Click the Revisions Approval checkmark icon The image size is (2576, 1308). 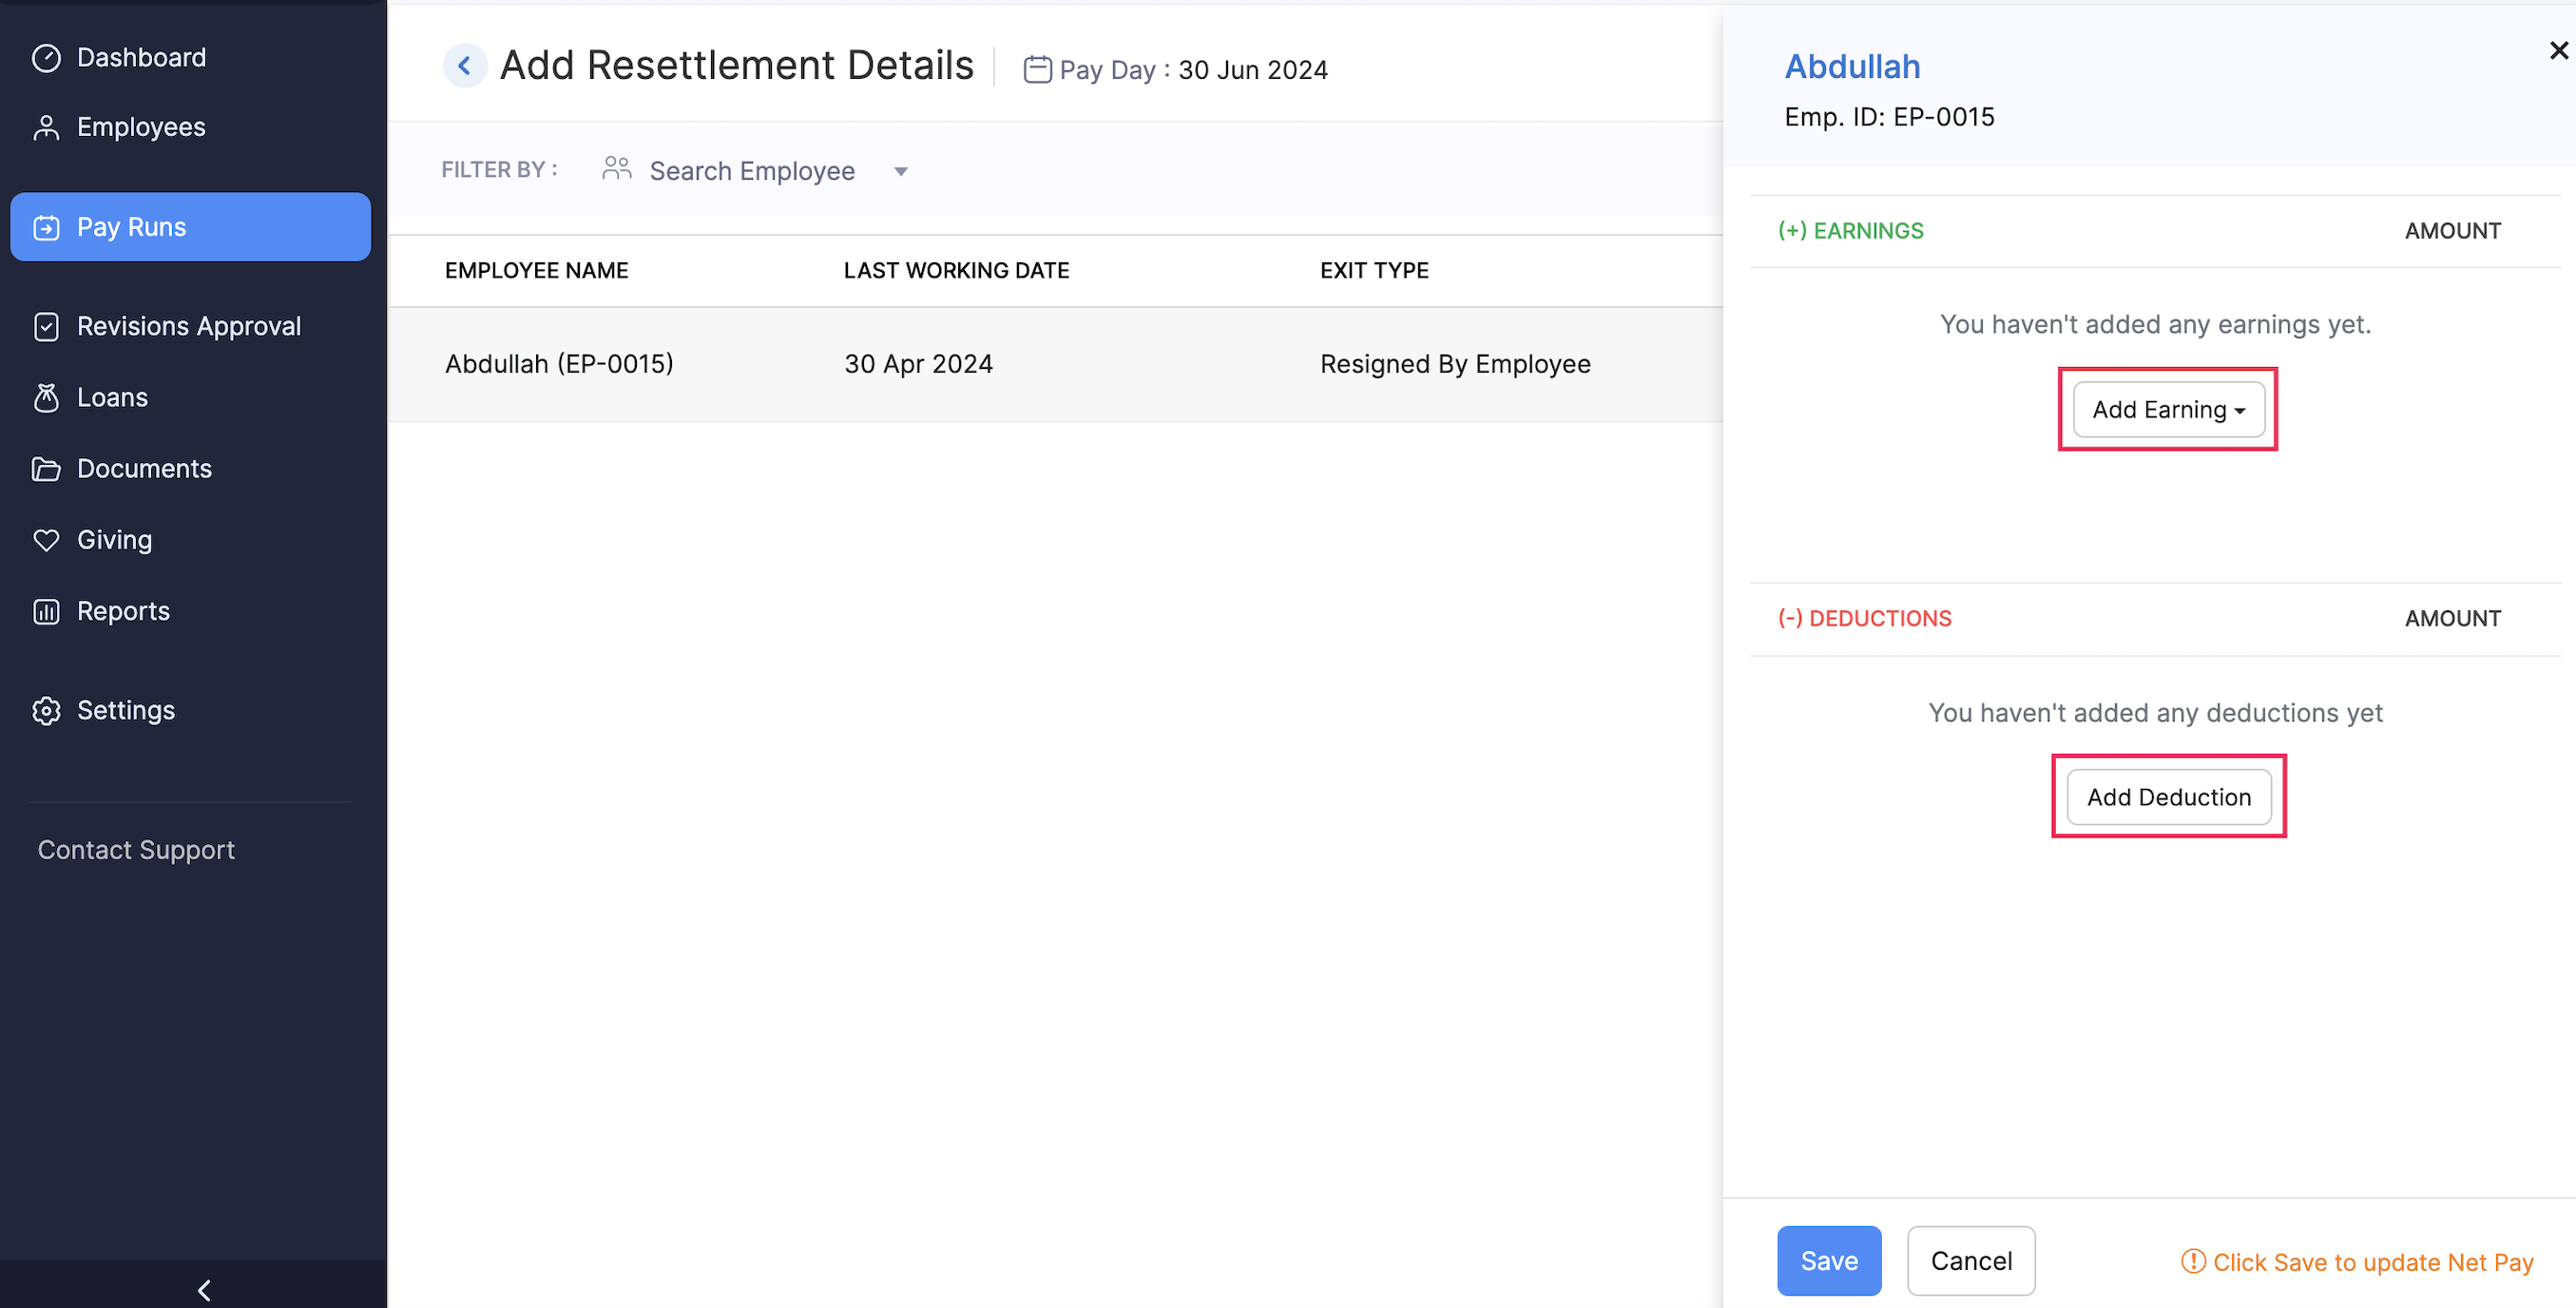[47, 326]
